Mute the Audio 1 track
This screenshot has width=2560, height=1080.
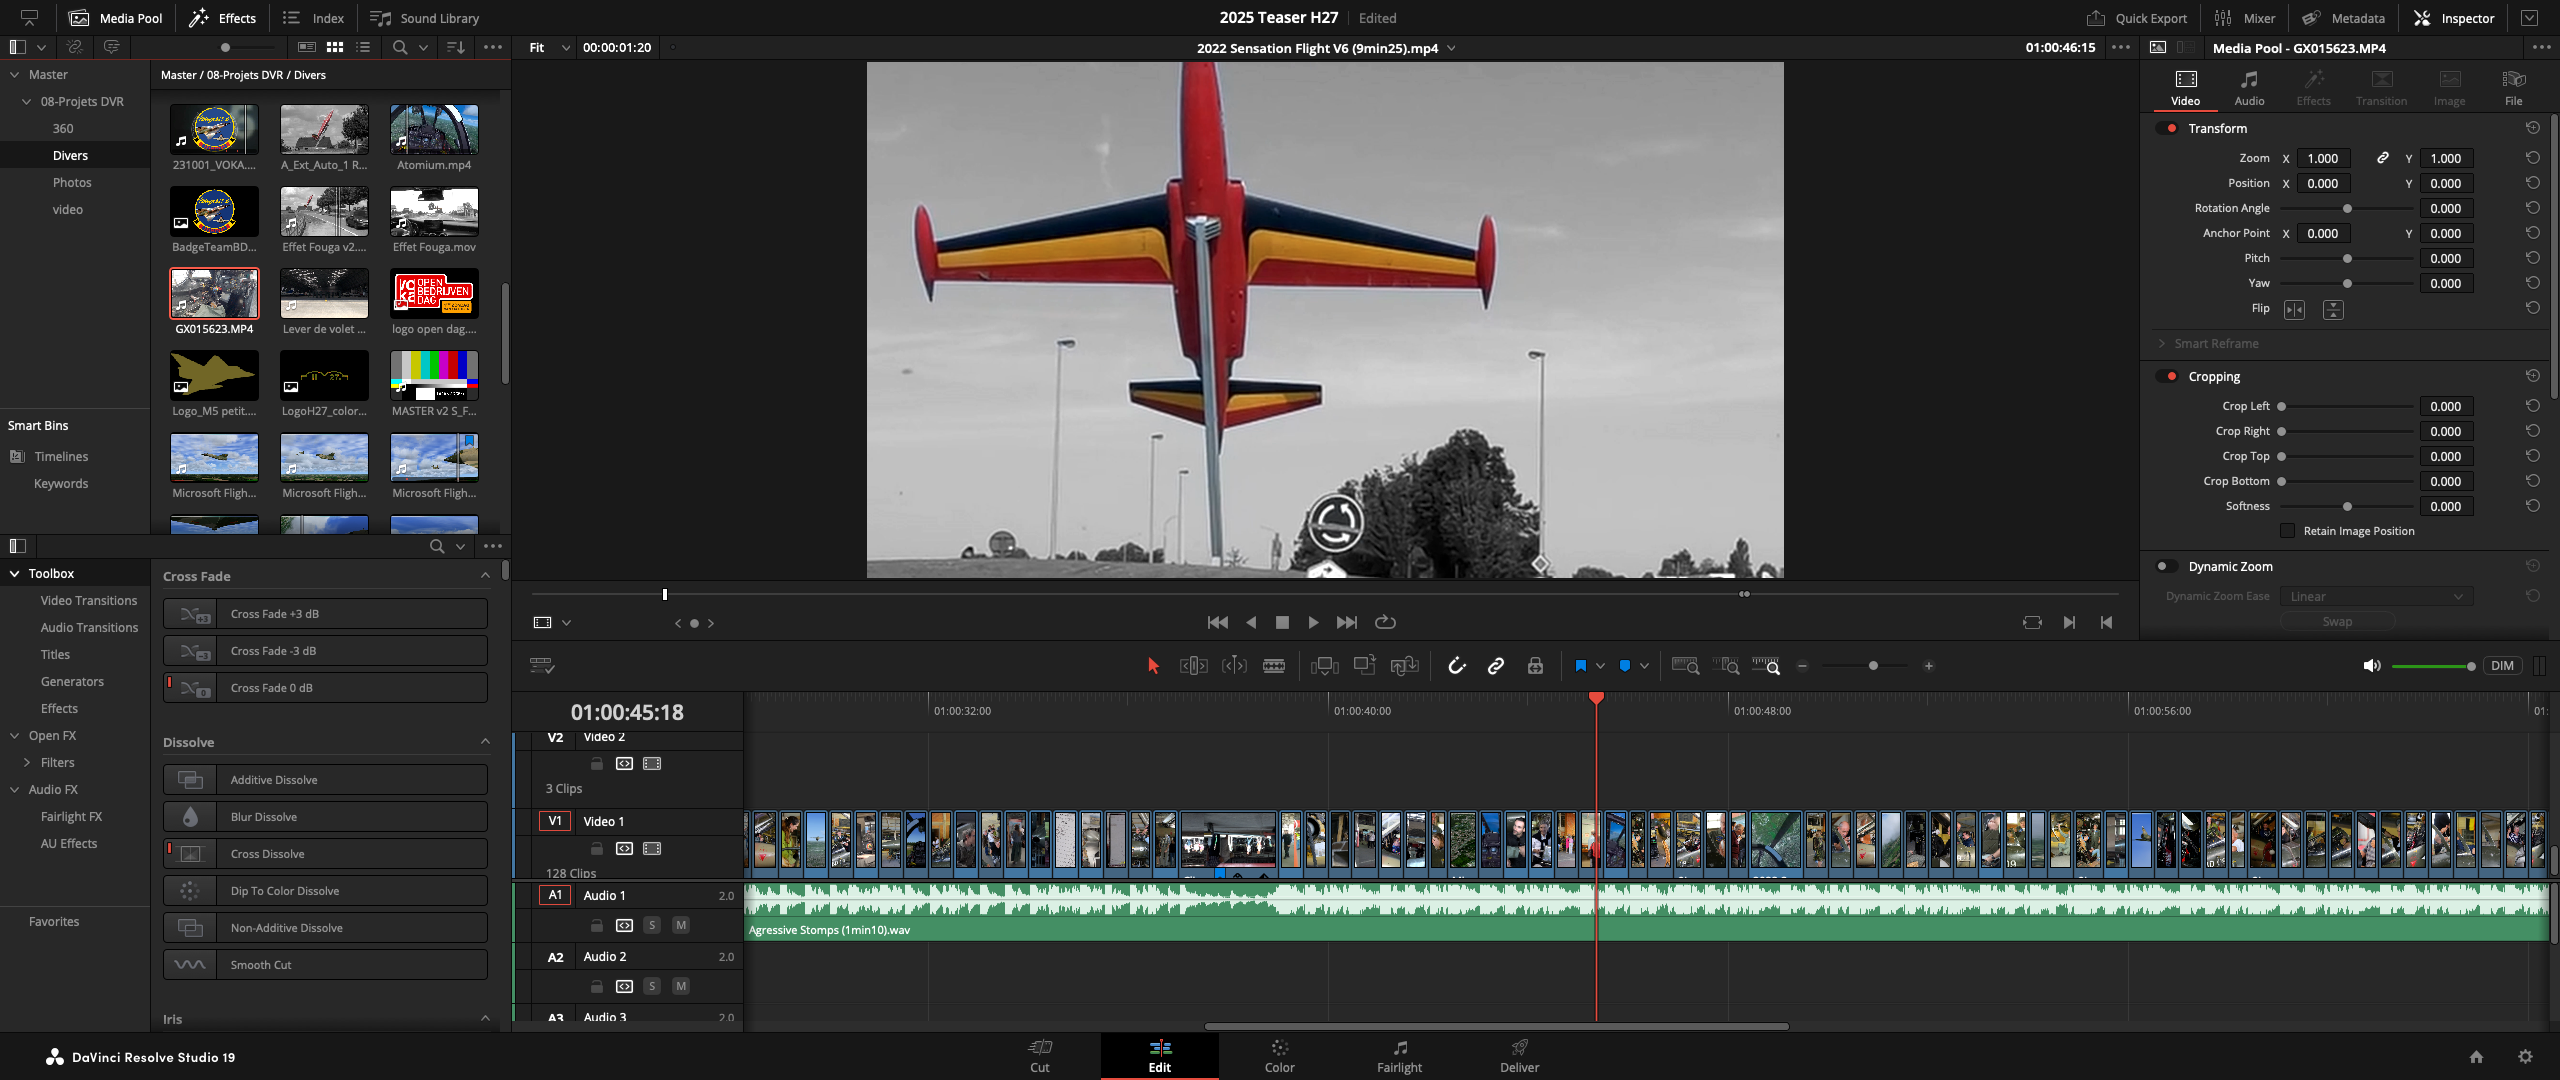tap(681, 925)
